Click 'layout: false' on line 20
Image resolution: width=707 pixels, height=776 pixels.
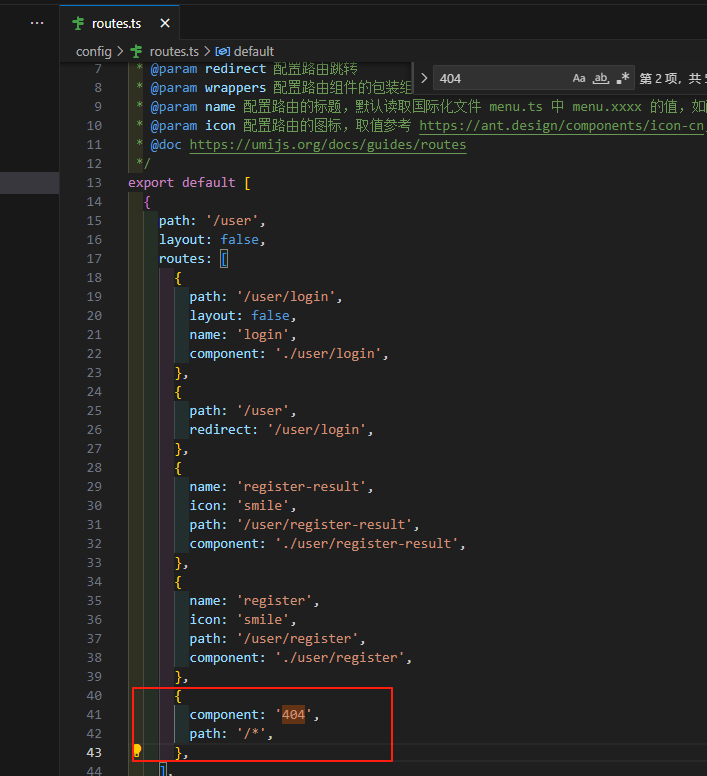(x=242, y=316)
